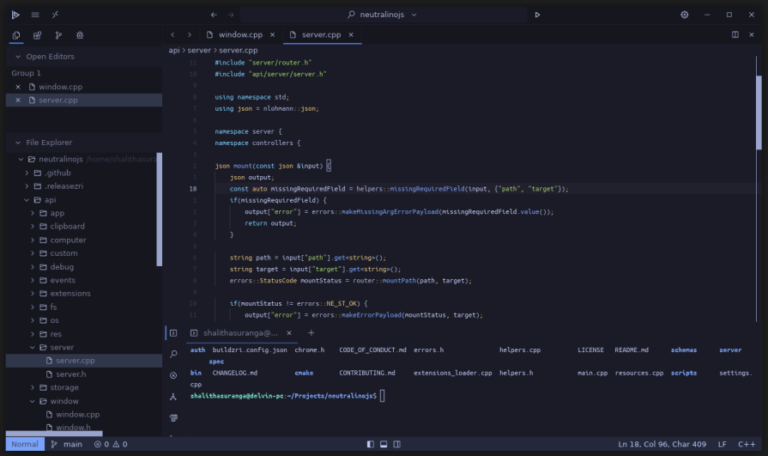
Task: Click the run icon in top-left corner
Action: pos(16,15)
